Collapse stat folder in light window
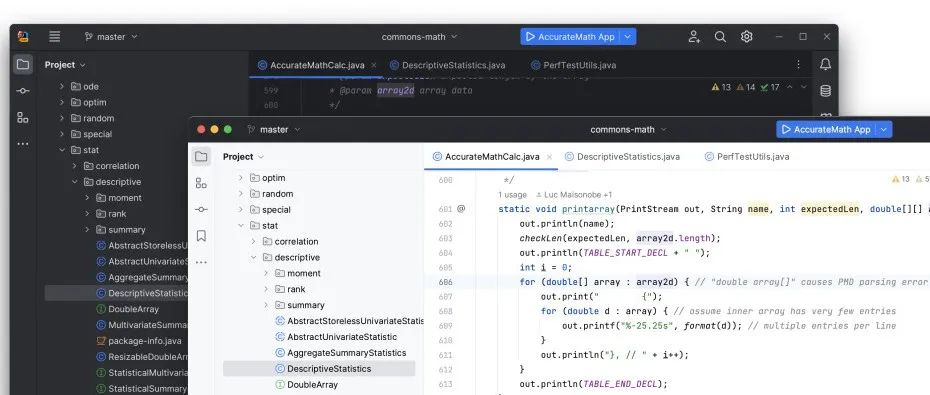This screenshot has height=395, width=930. point(240,225)
